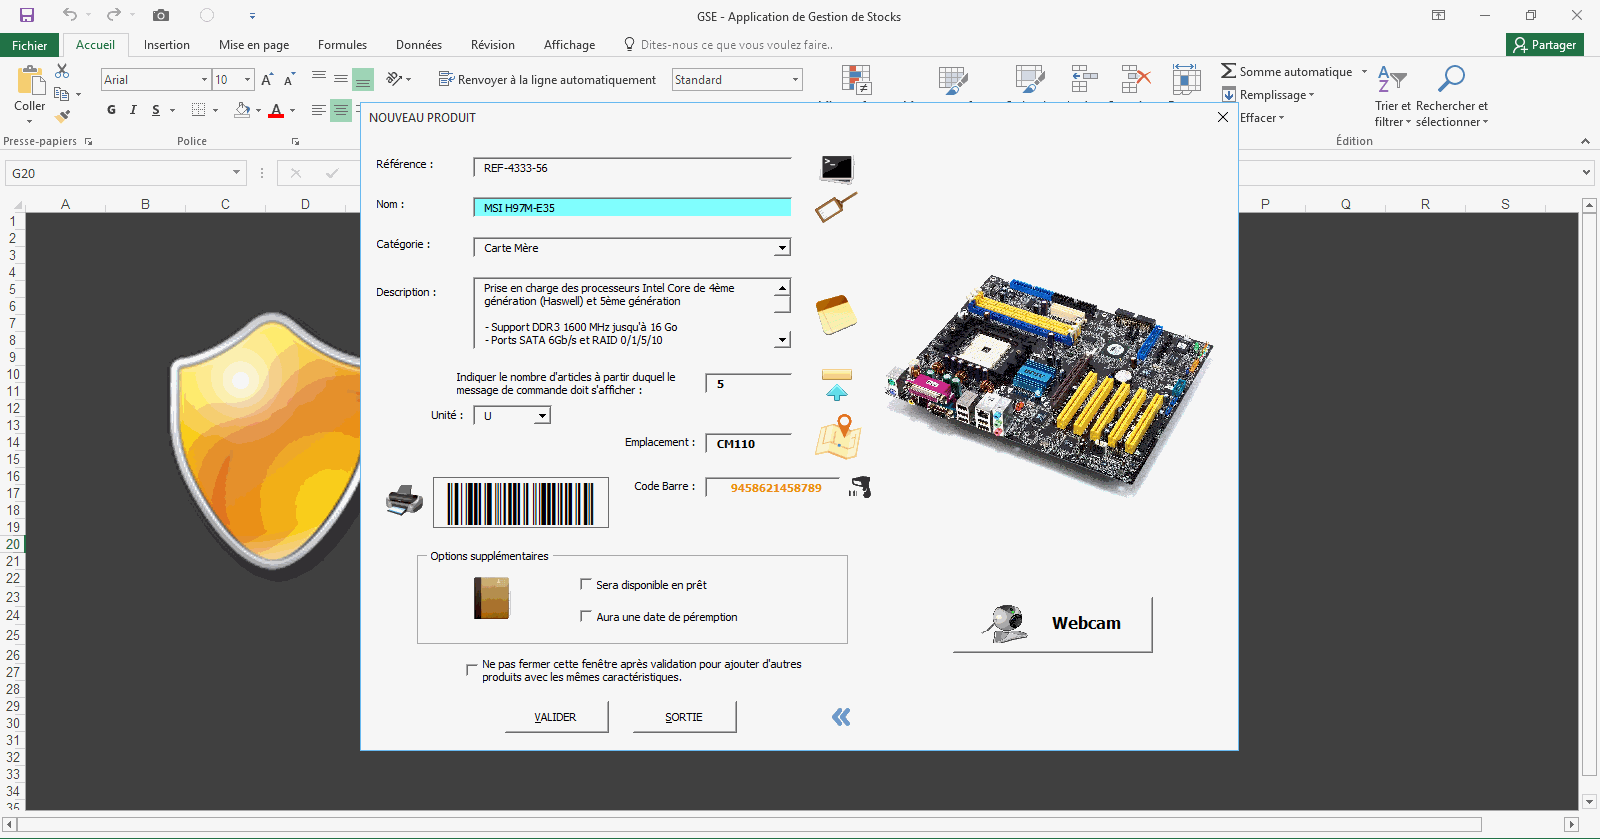Open the Unité dropdown list
Screen dimensions: 1600x839
point(542,416)
